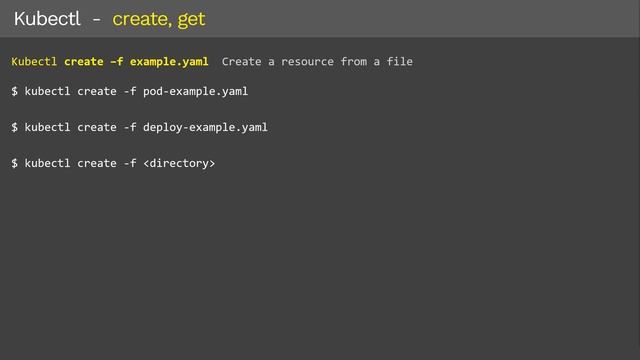Click the command '$ kubectl create -f <directory>'
Image resolution: width=640 pixels, height=360 pixels.
pyautogui.click(x=113, y=163)
